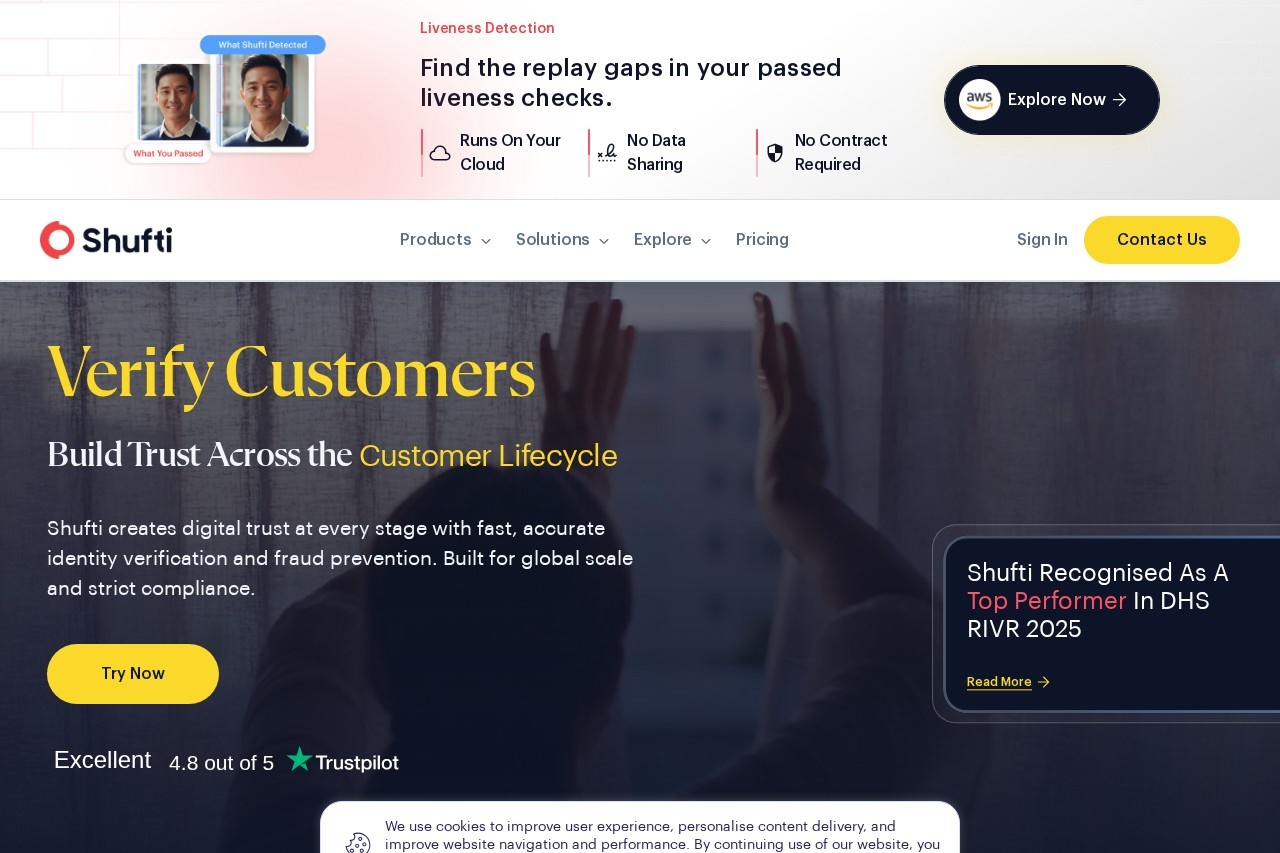The height and width of the screenshot is (853, 1280).
Task: Expand the Products dropdown menu
Action: 445,240
